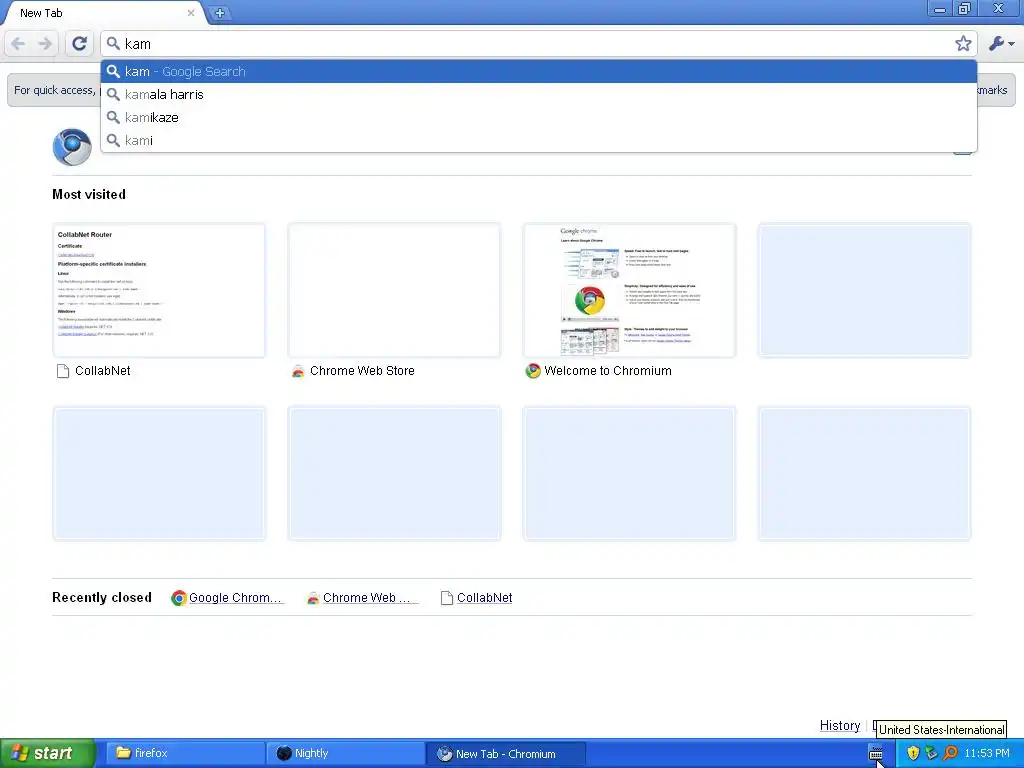Pick the 'kamala harris' suggestion
Image resolution: width=1024 pixels, height=768 pixels.
click(539, 95)
